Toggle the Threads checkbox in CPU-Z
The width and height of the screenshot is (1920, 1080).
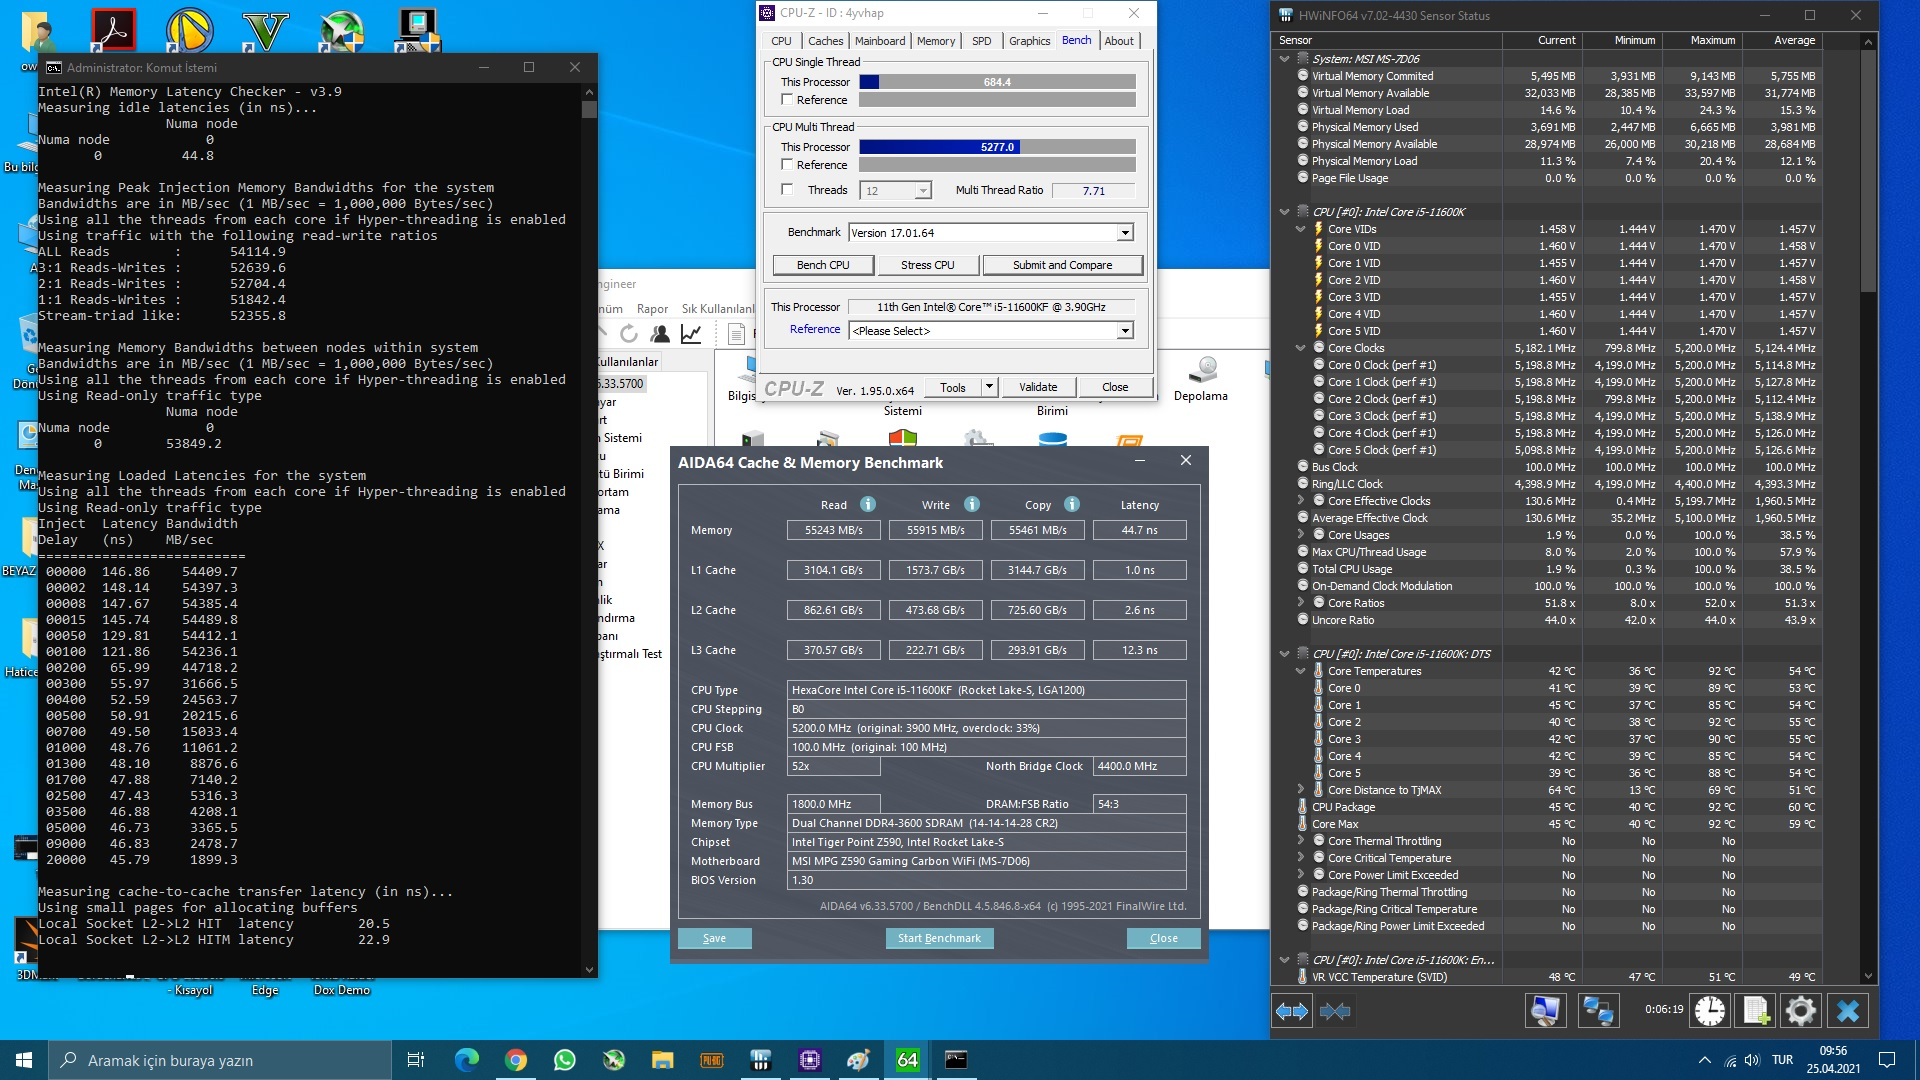[787, 189]
